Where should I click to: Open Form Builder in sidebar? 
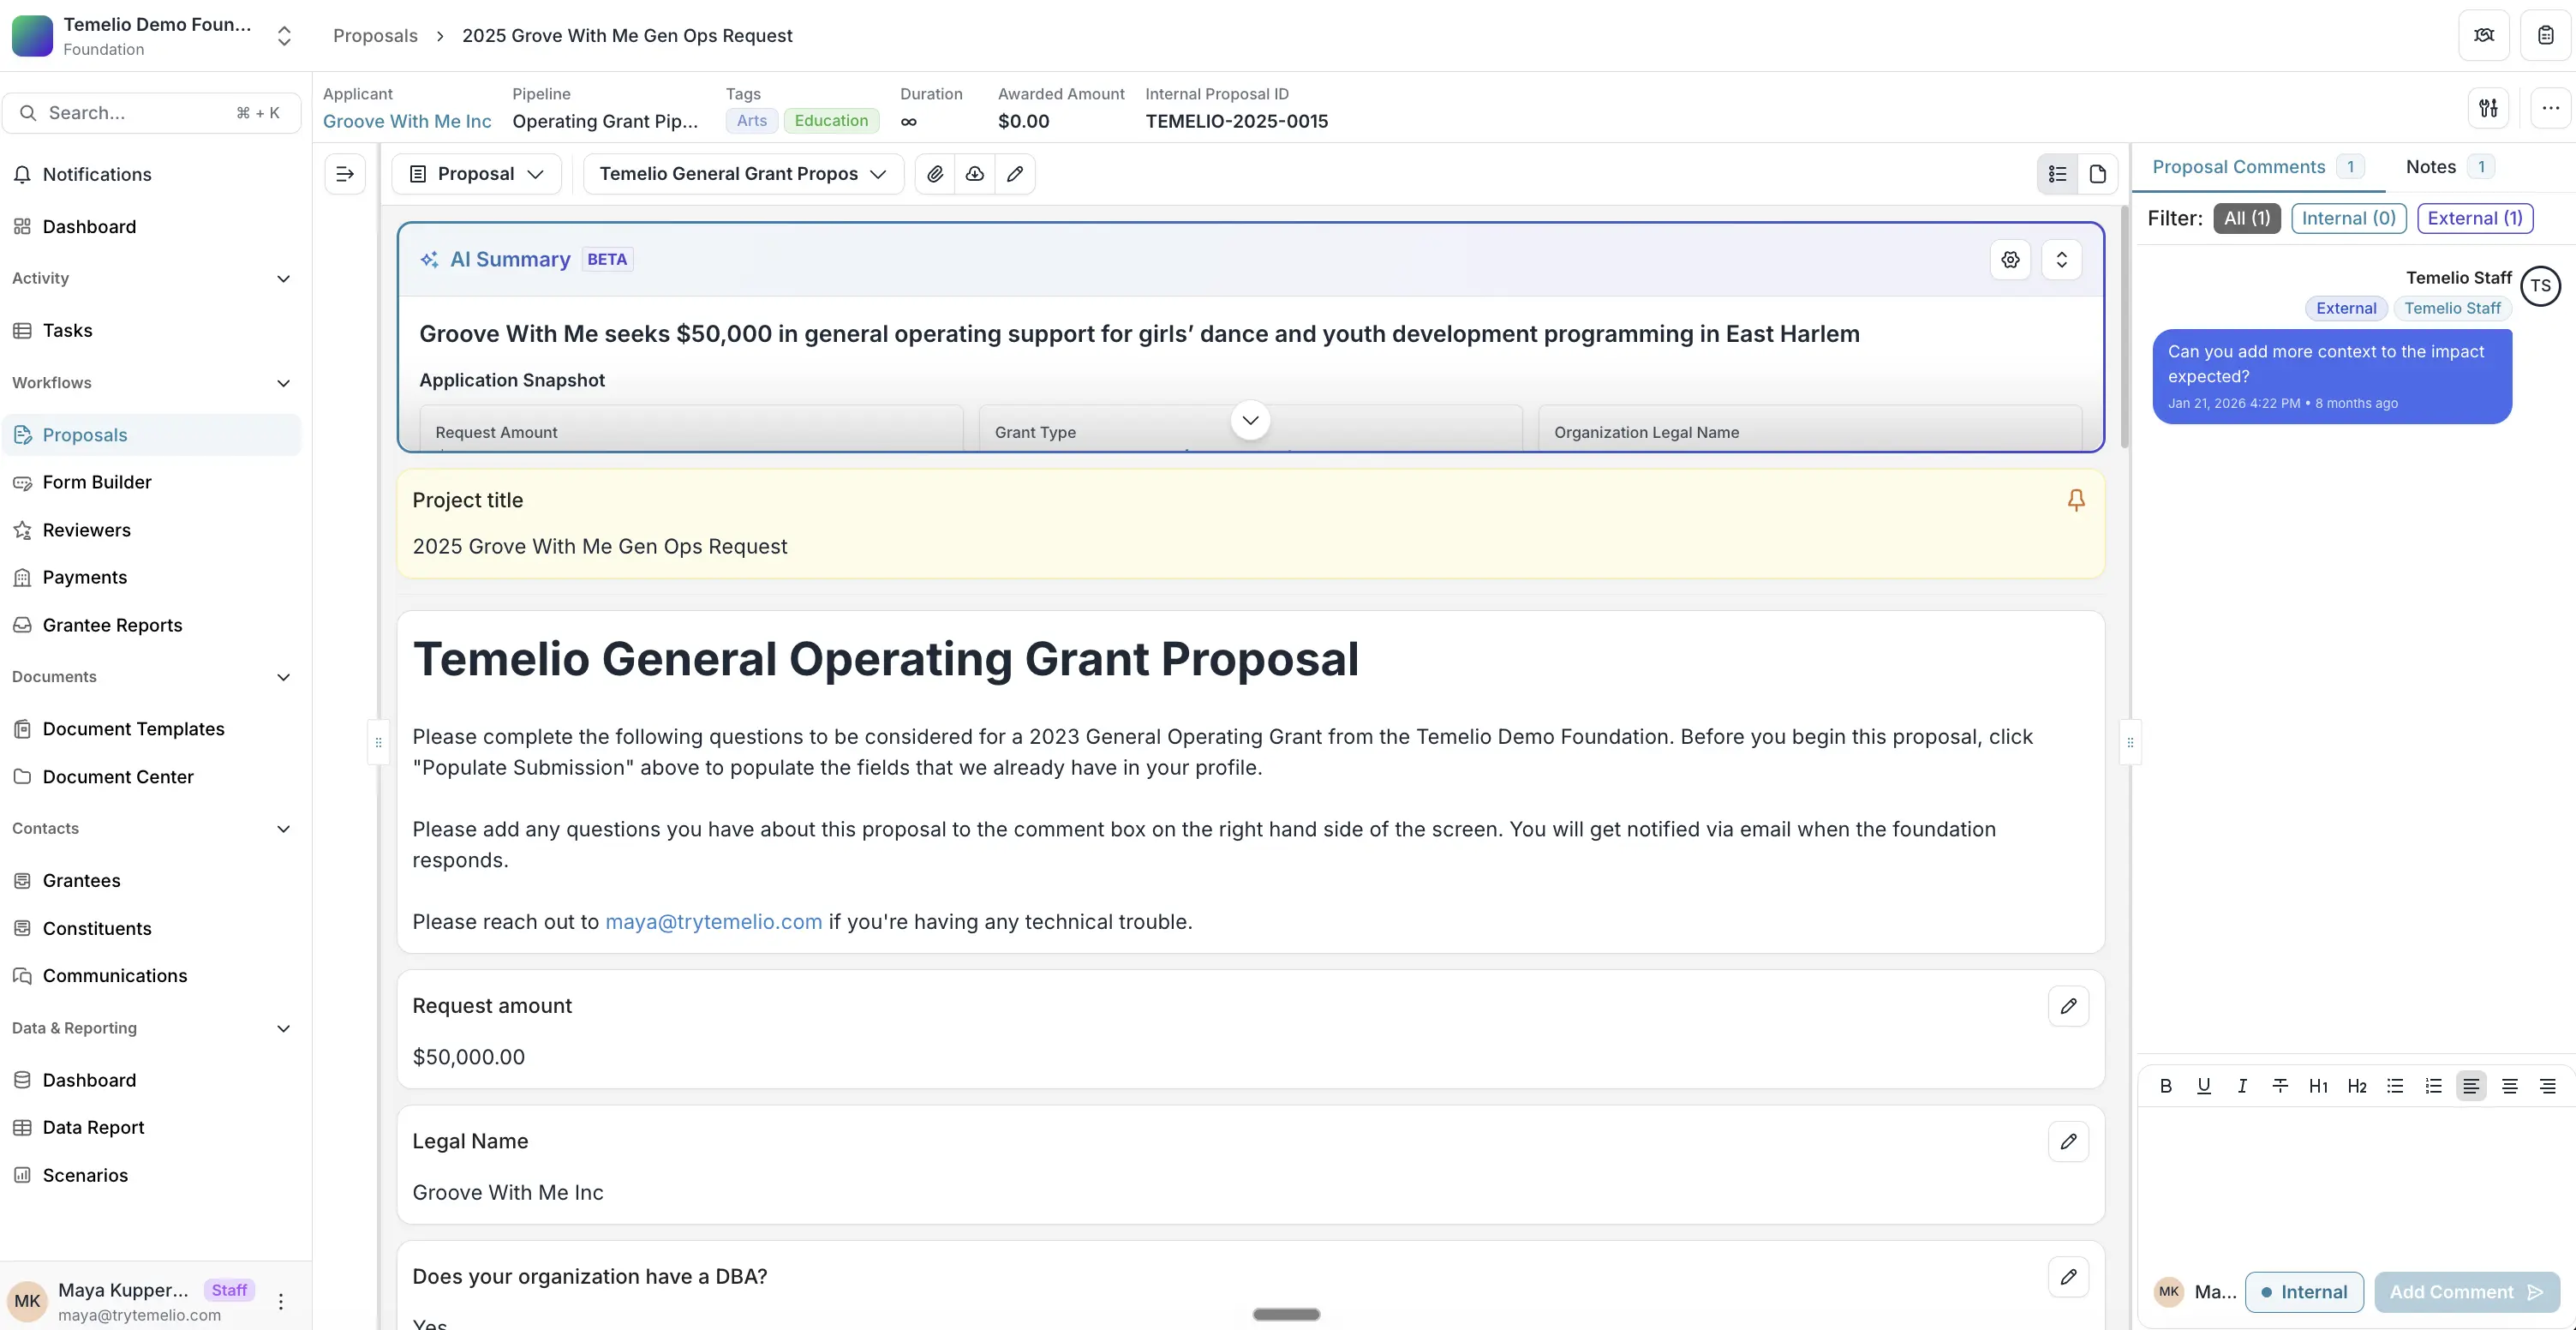(151, 482)
